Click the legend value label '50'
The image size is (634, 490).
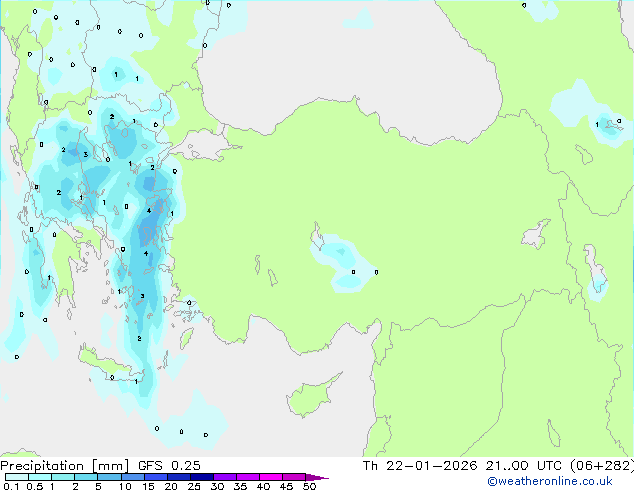pyautogui.click(x=309, y=486)
